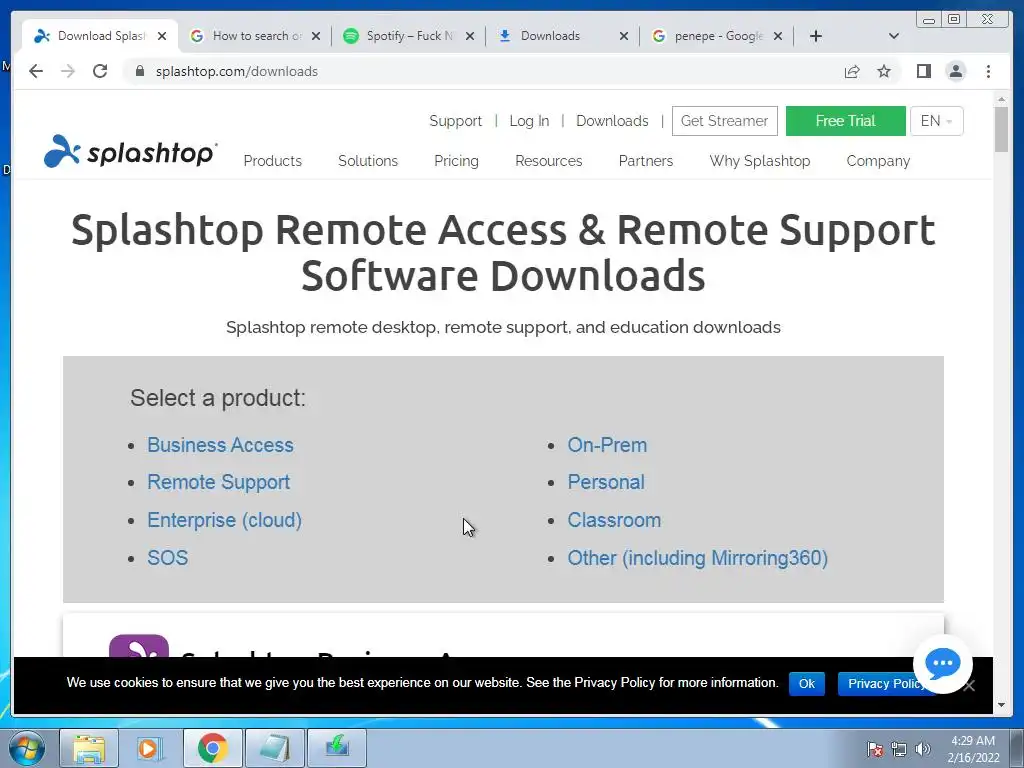Select the Remote Support product link
Viewport: 1024px width, 768px height.
coord(218,482)
